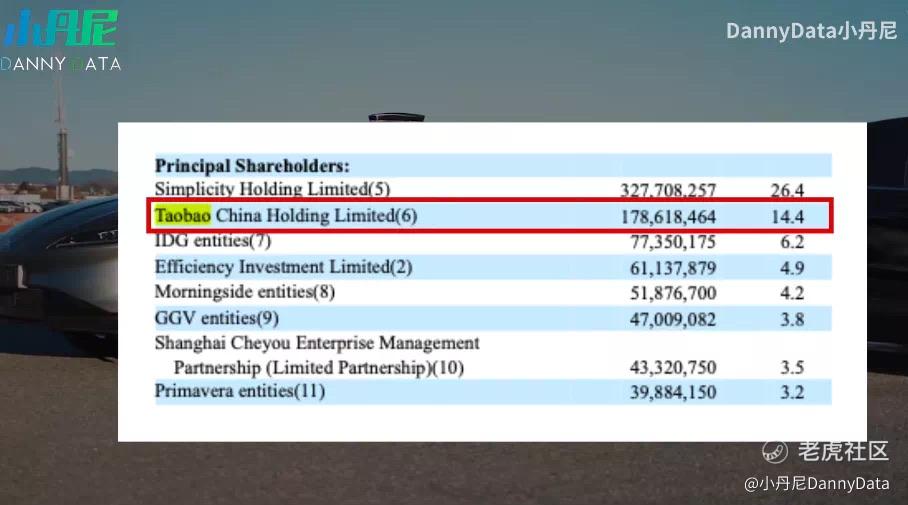908x505 pixels.
Task: Click the Taobao China Holding Limited row
Action: tap(490, 216)
